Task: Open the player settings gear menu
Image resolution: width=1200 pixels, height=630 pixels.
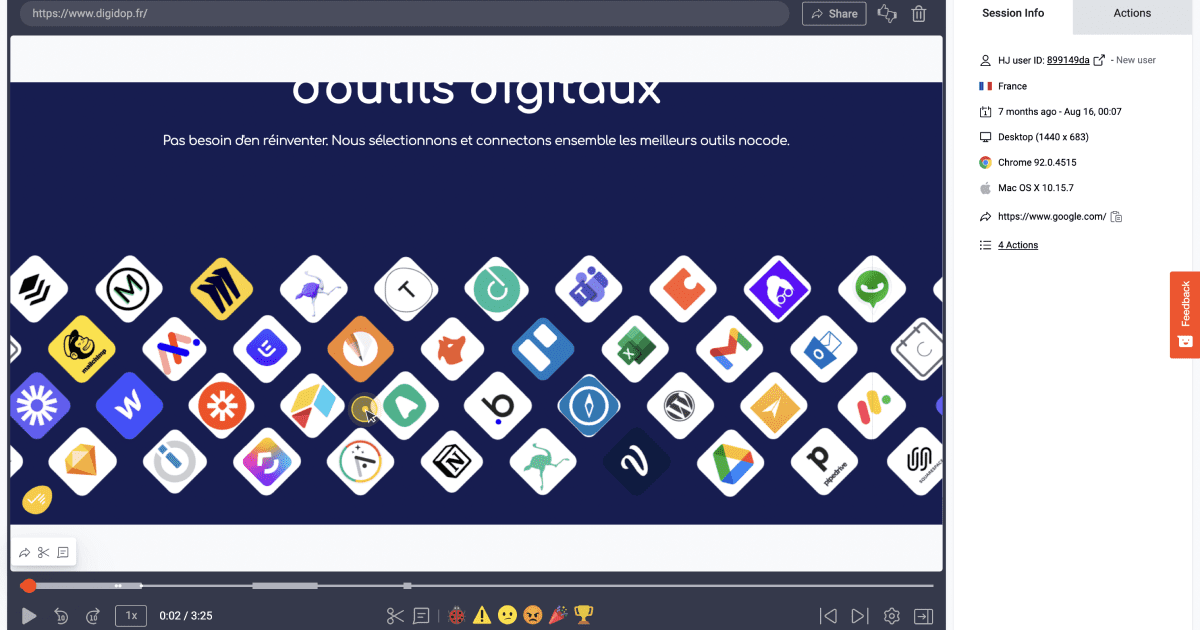Action: click(x=892, y=616)
